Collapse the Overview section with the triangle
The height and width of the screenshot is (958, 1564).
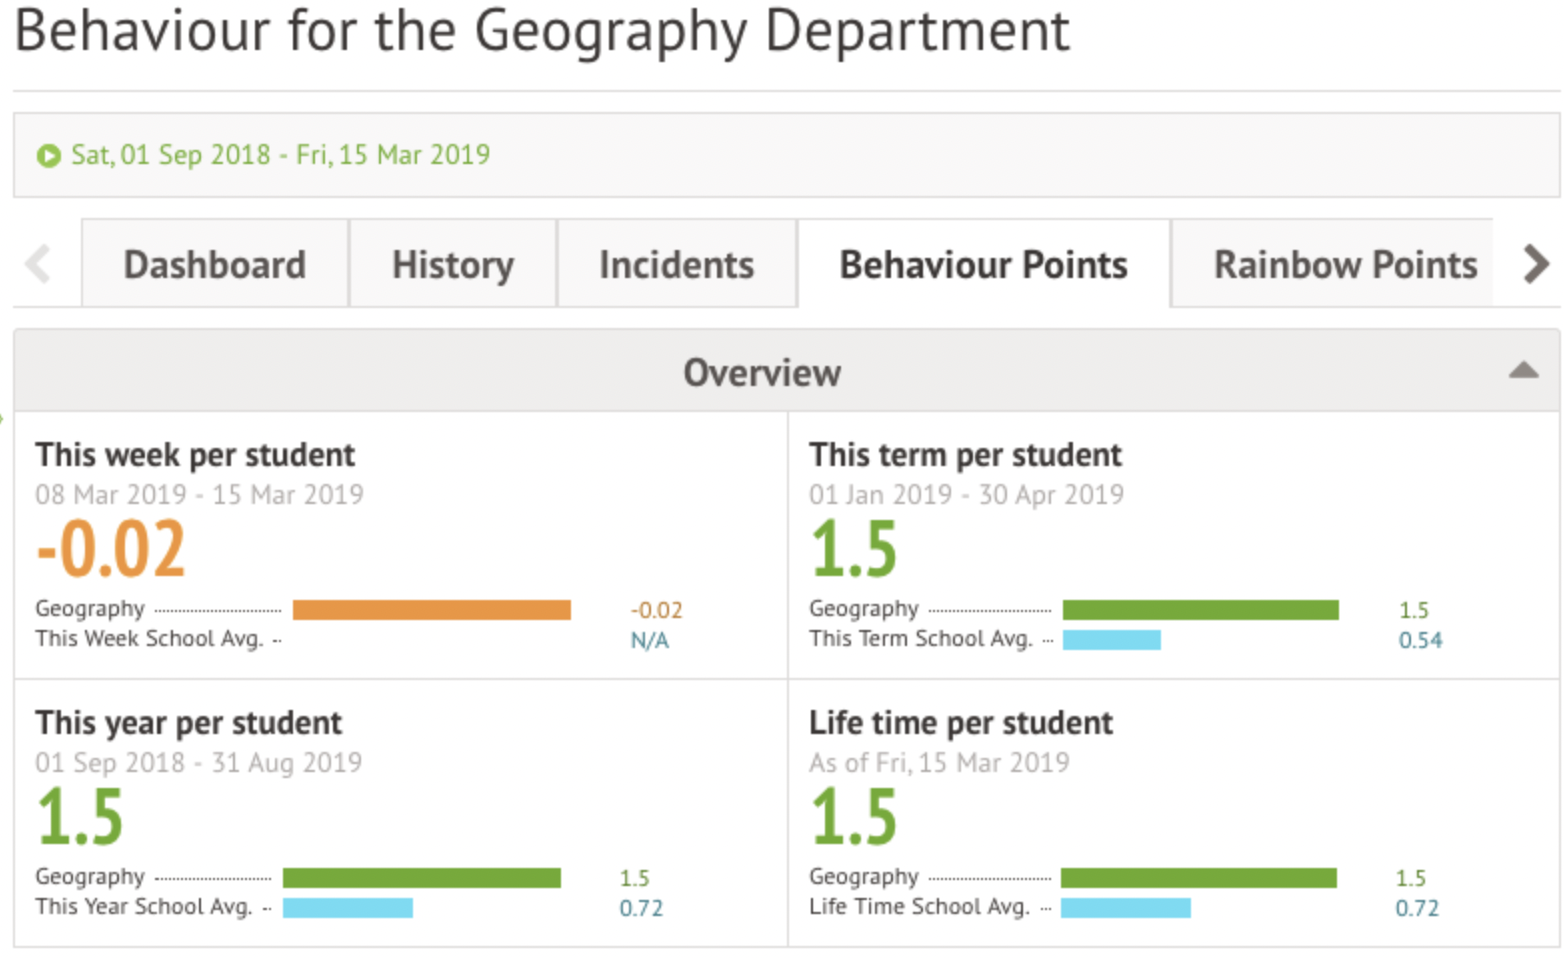[x=1522, y=371]
